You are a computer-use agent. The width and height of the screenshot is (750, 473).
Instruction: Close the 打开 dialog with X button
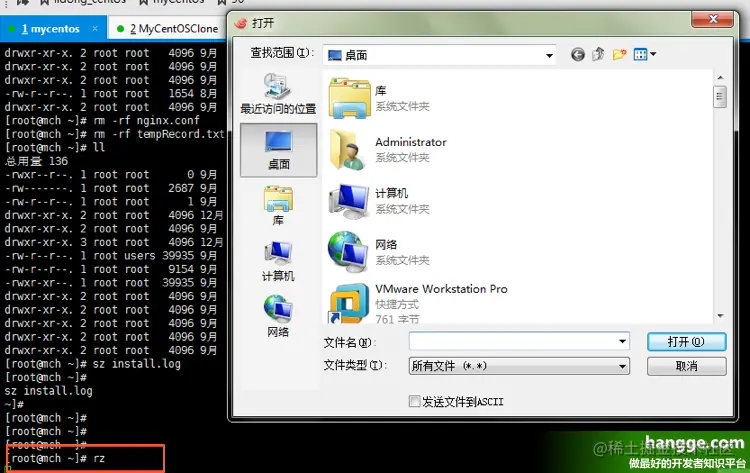pos(712,19)
